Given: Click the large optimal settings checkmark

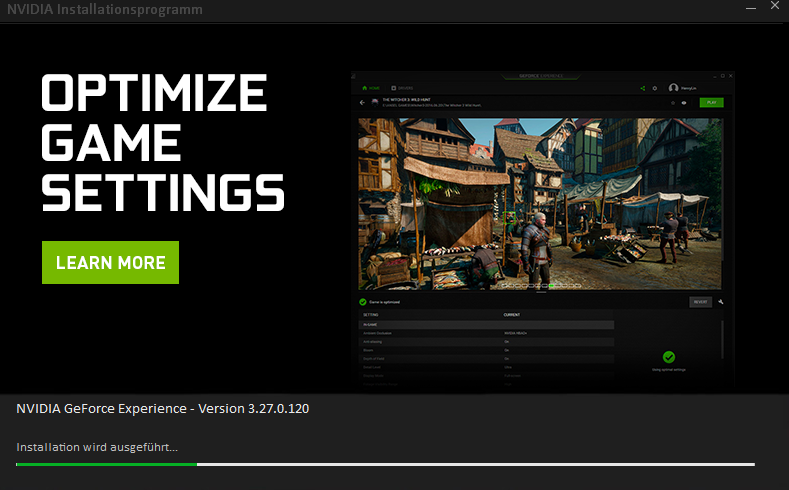Looking at the screenshot, I should click(x=669, y=357).
